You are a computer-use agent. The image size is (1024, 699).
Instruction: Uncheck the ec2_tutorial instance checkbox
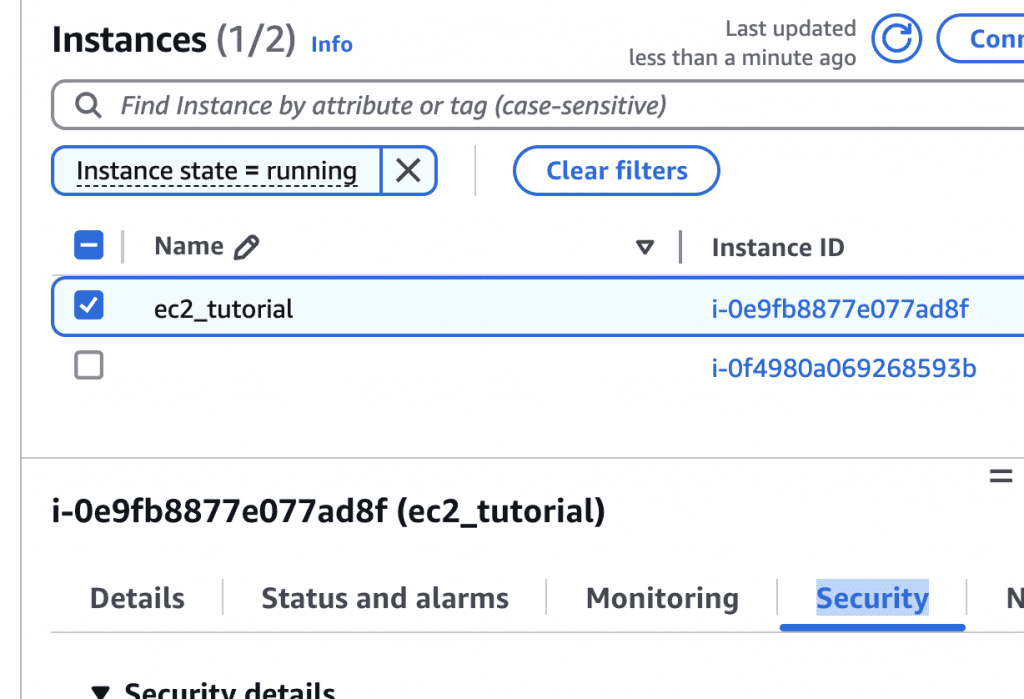(89, 305)
